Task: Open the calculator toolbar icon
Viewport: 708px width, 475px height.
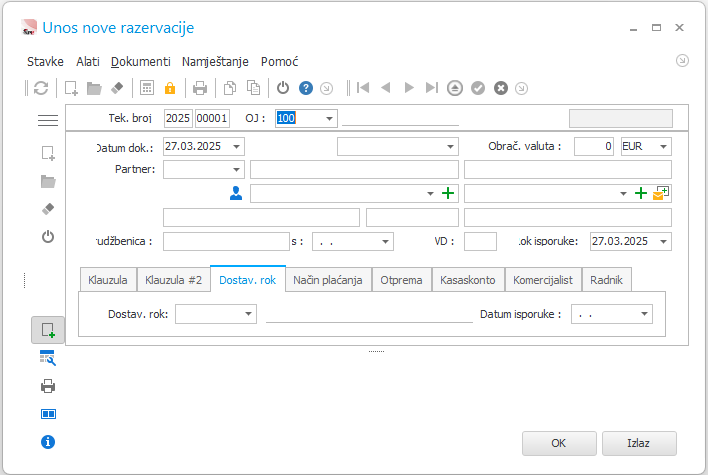Action: click(x=147, y=88)
